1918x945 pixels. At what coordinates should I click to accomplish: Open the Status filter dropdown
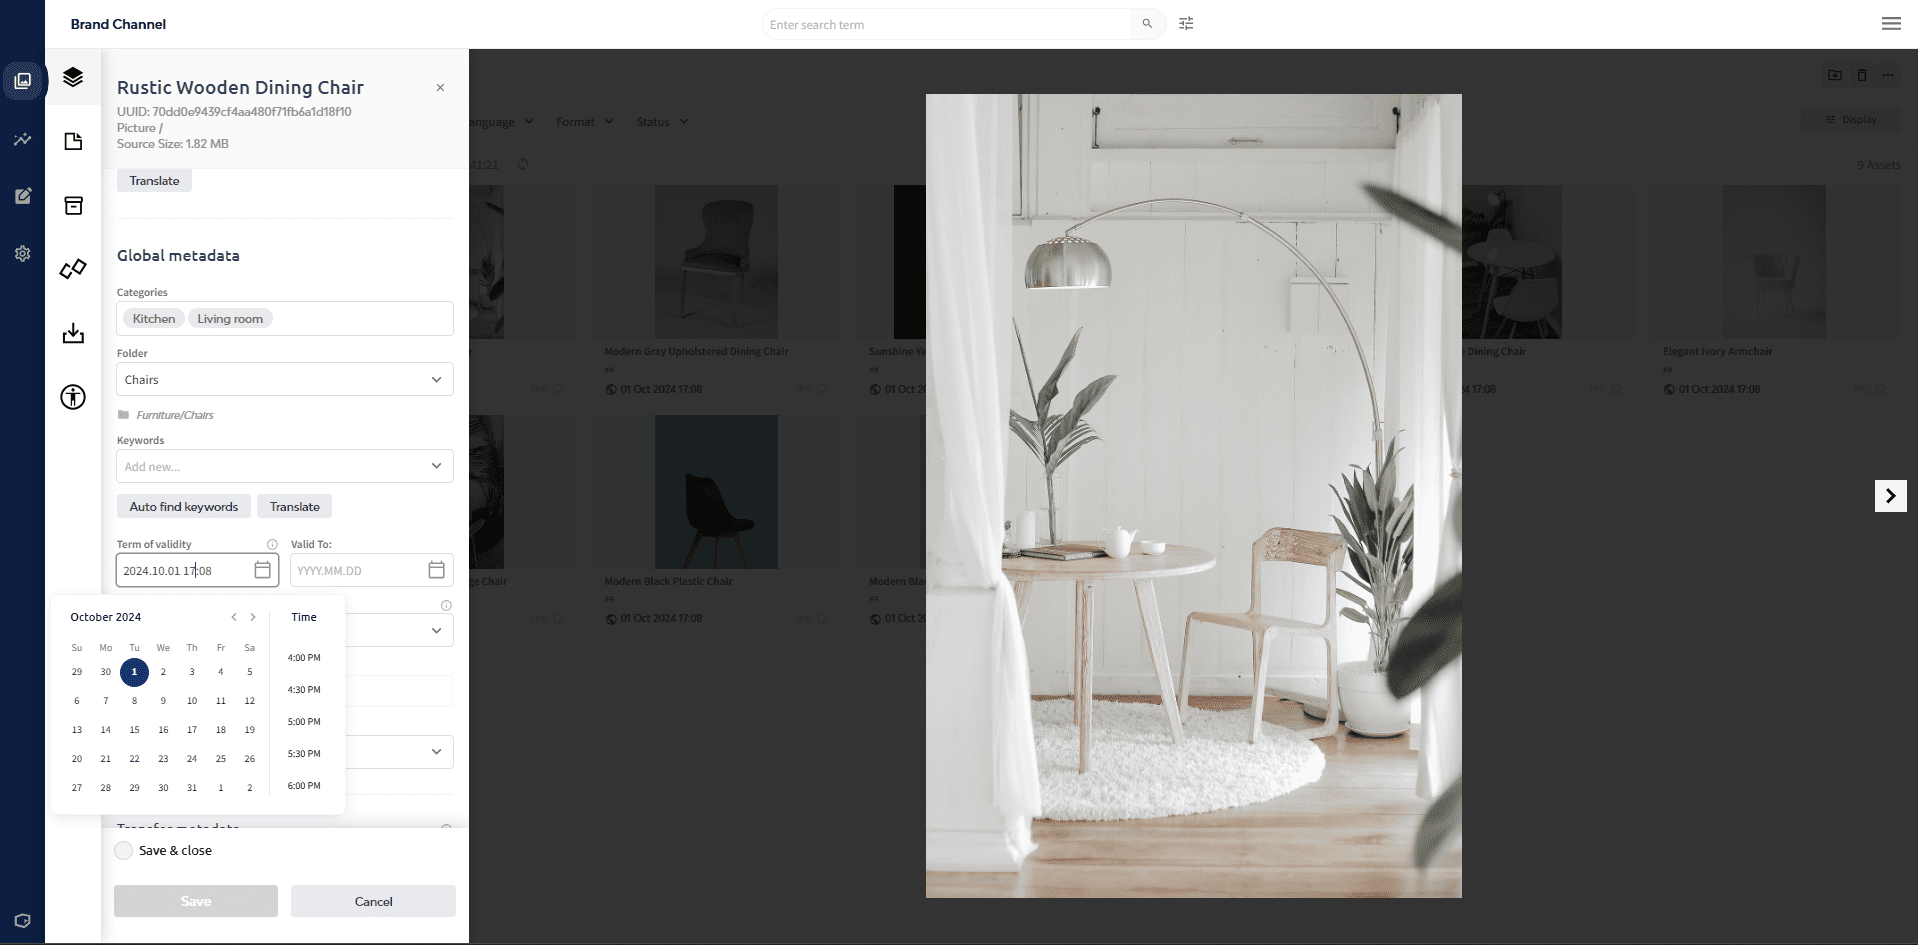pyautogui.click(x=662, y=122)
